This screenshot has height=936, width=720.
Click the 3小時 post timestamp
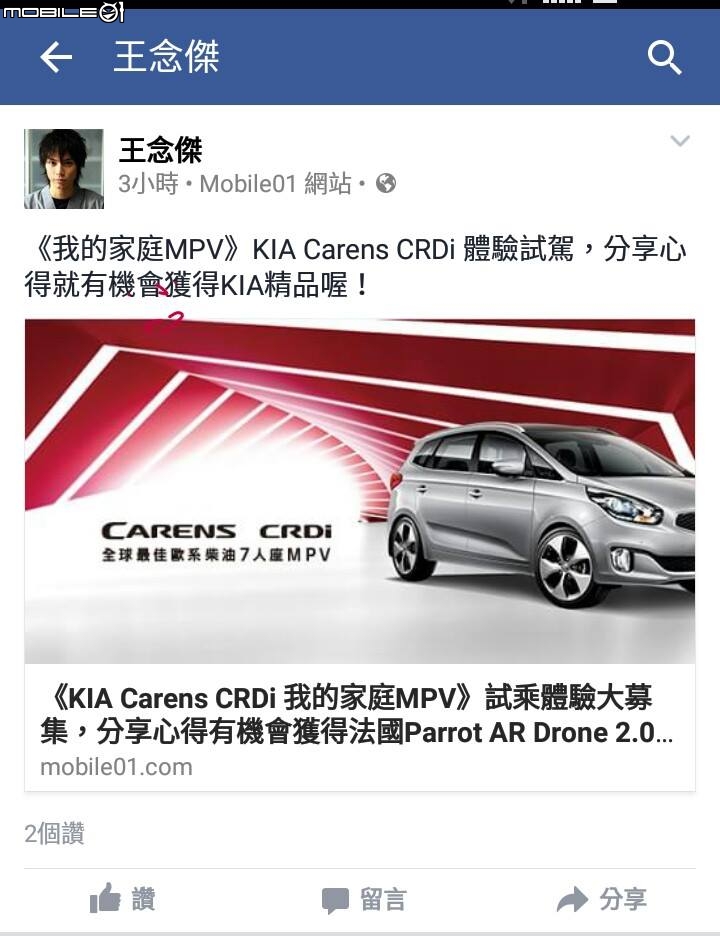coord(148,184)
